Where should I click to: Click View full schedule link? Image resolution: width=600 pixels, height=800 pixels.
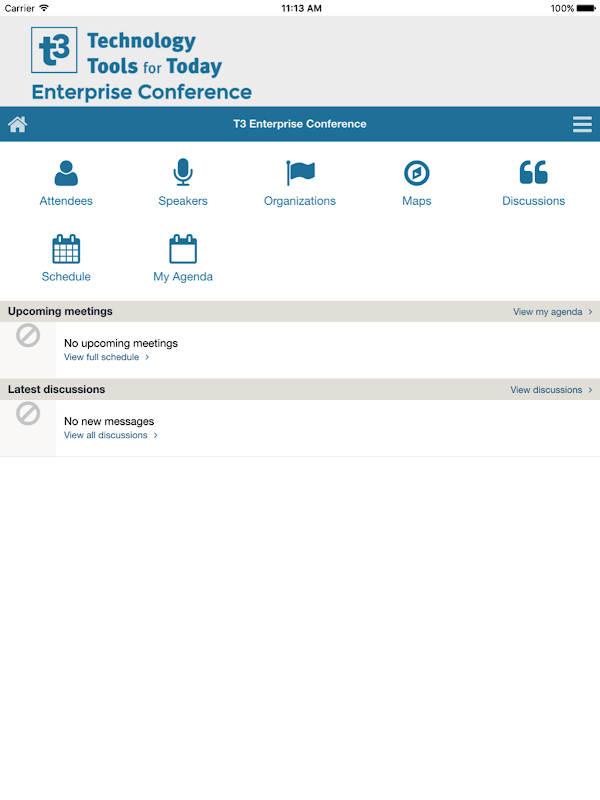[102, 357]
